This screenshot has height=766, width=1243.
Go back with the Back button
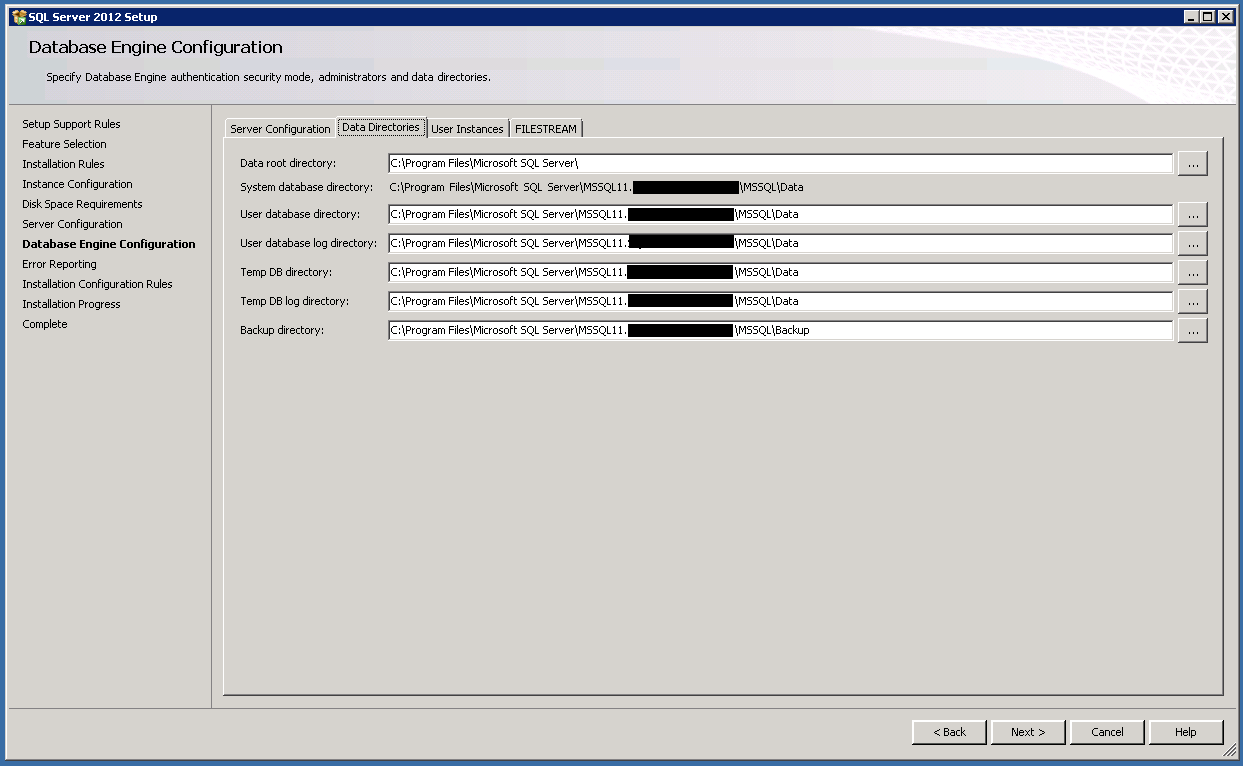[x=949, y=732]
